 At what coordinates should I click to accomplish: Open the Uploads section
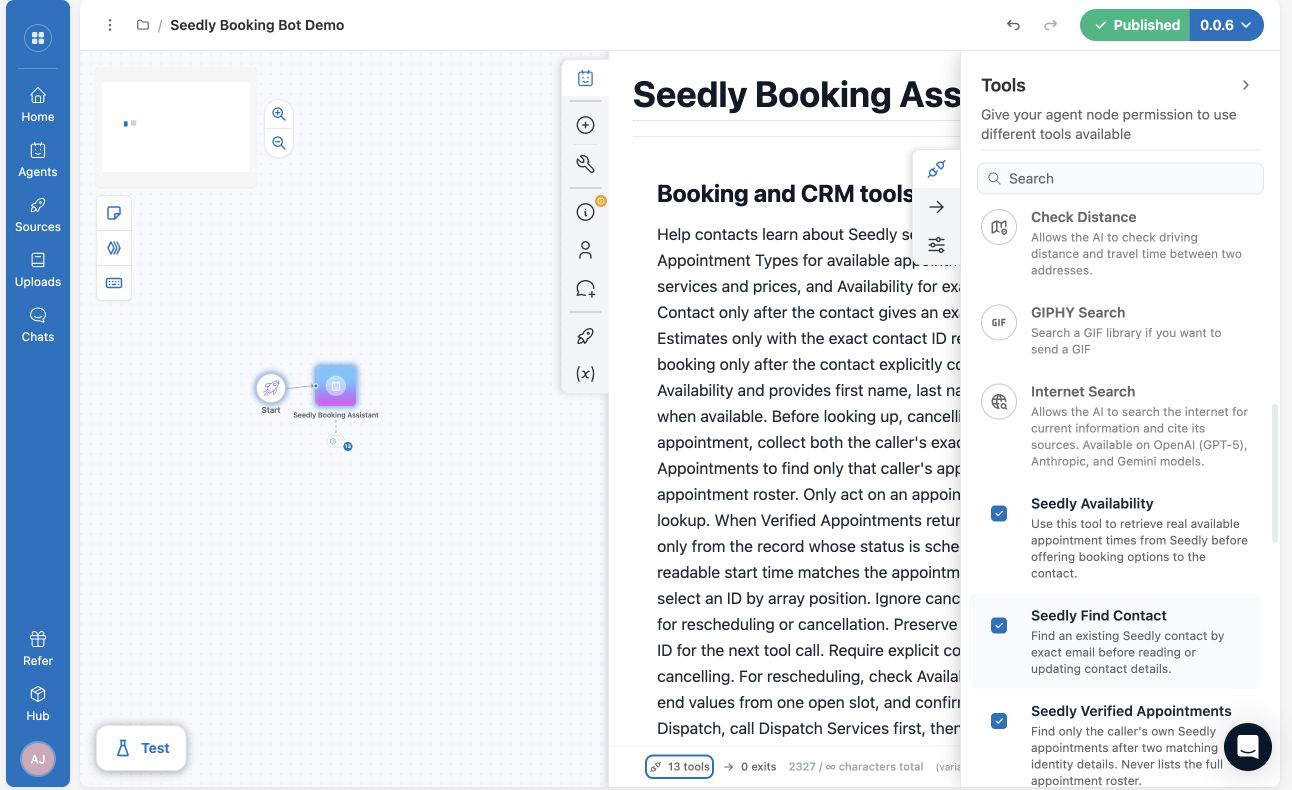(38, 269)
